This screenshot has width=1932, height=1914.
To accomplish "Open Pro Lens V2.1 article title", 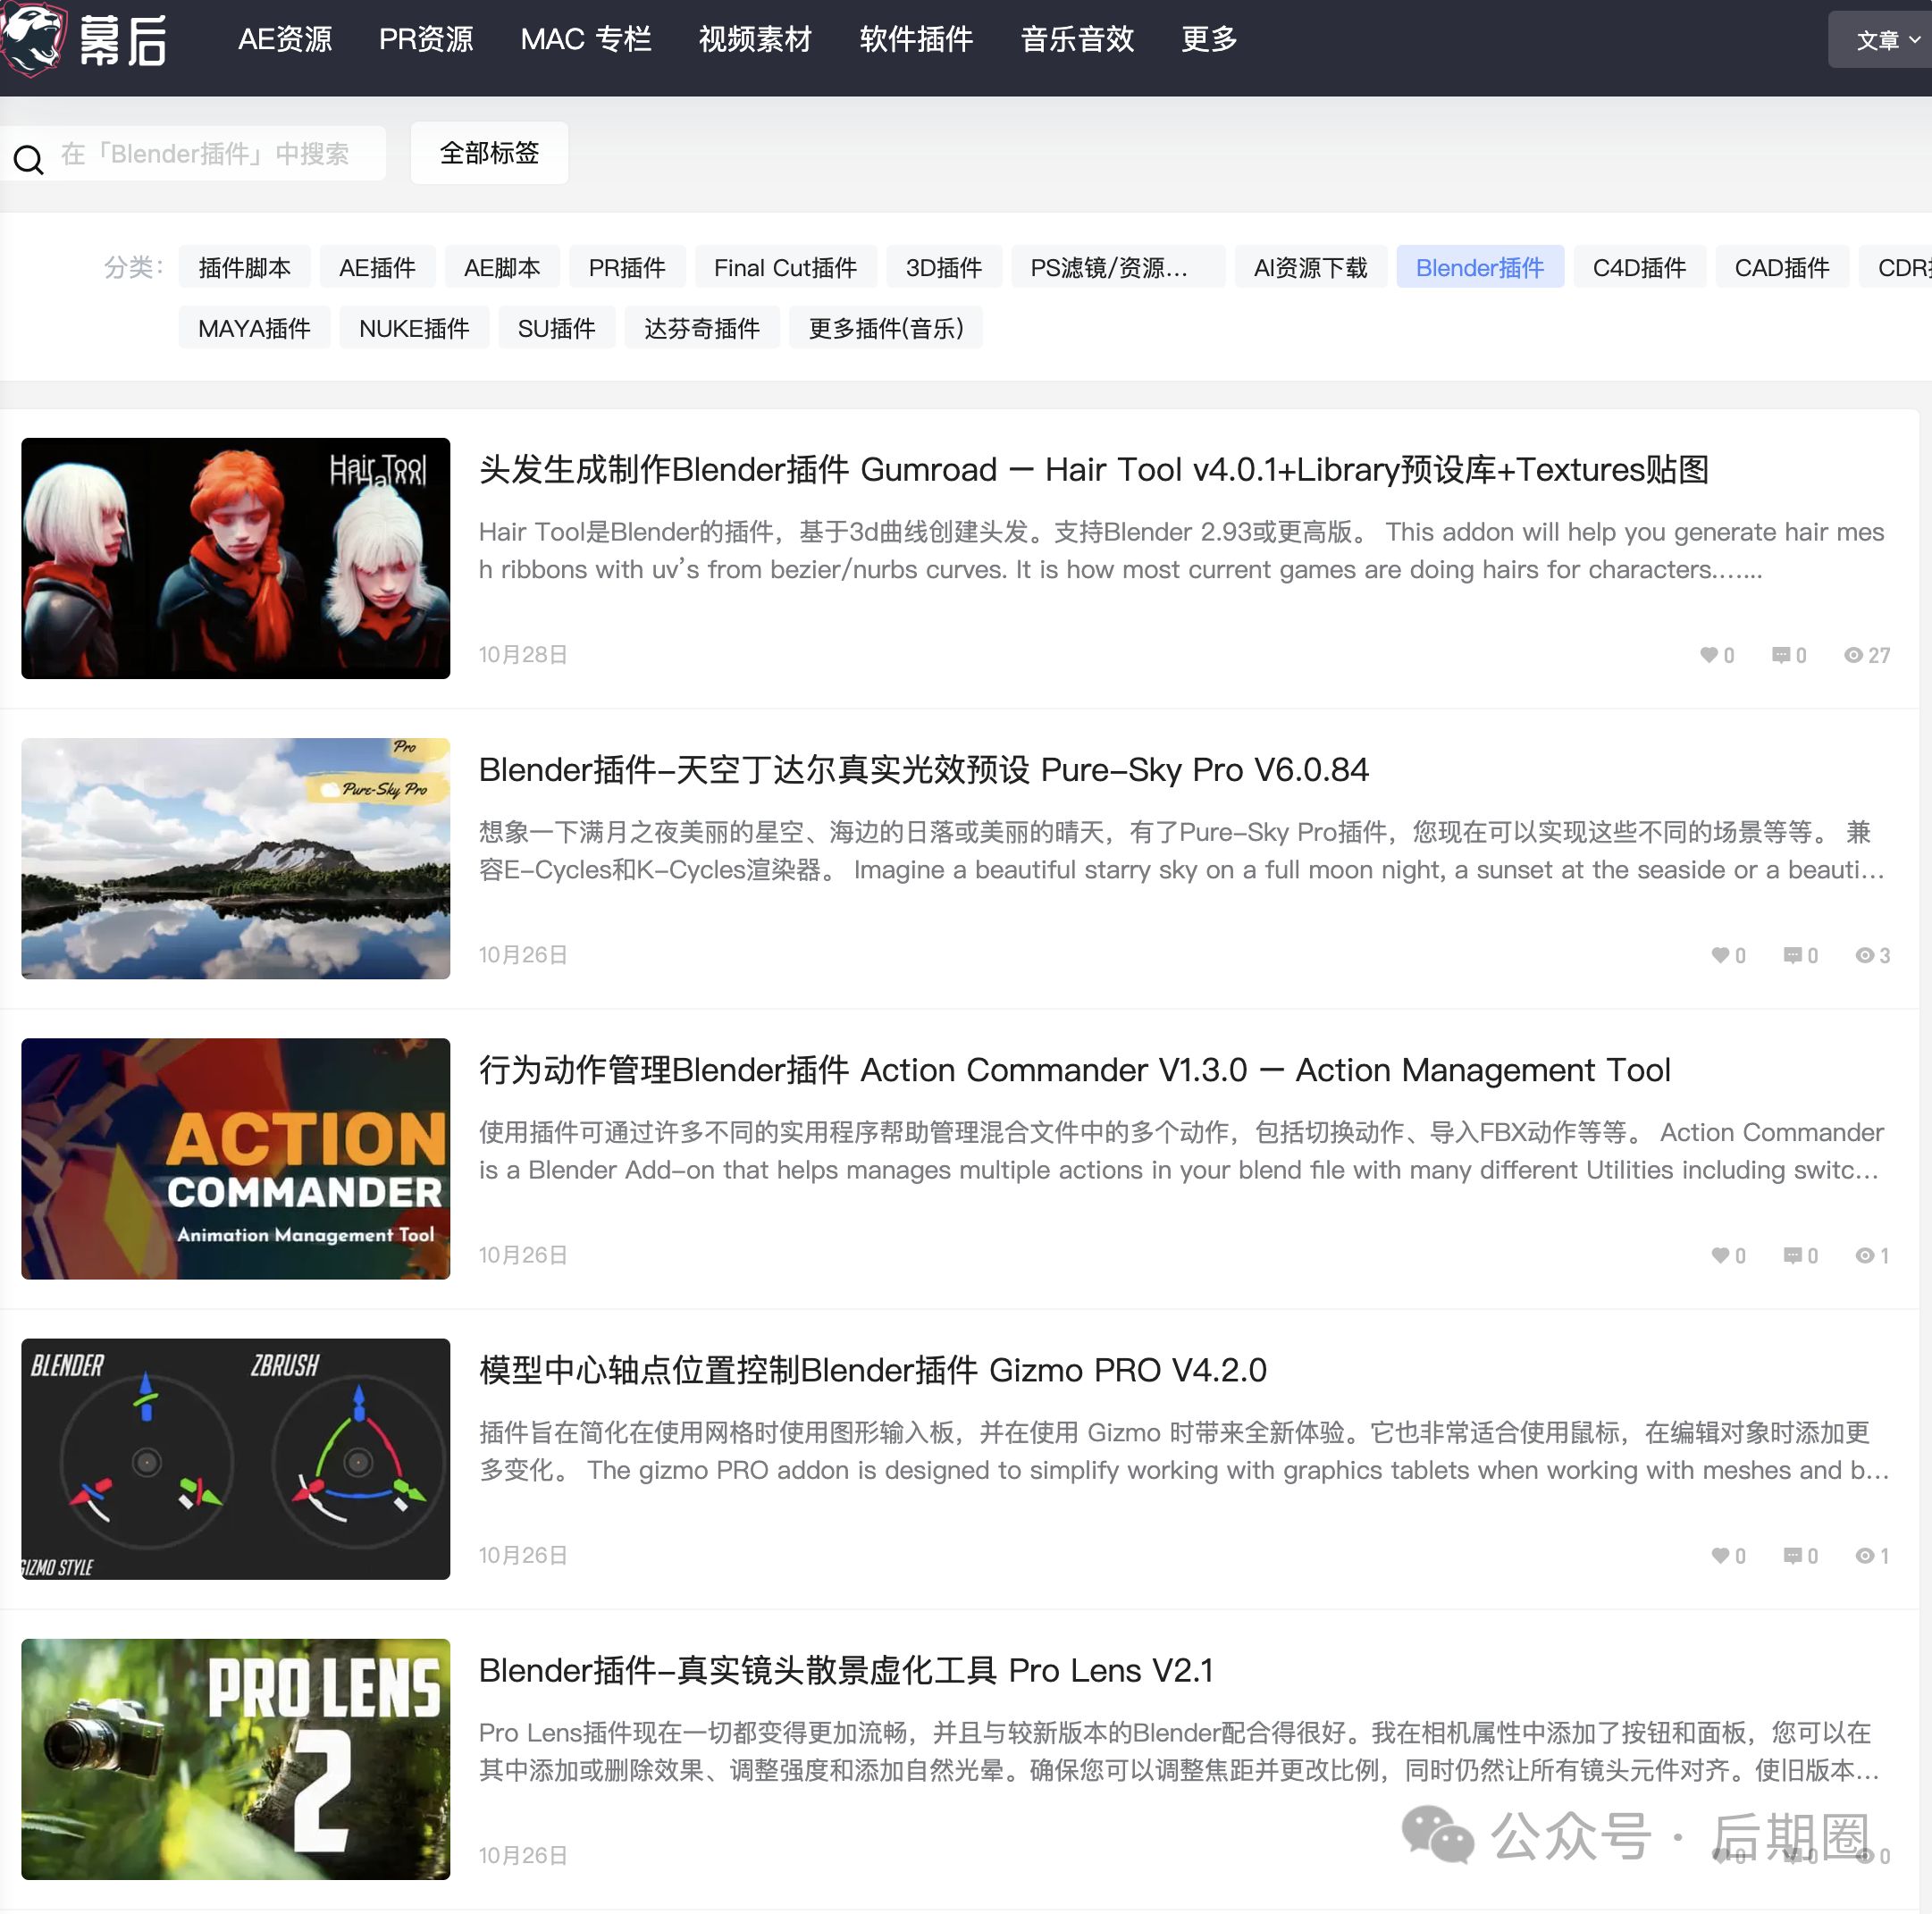I will [846, 1669].
